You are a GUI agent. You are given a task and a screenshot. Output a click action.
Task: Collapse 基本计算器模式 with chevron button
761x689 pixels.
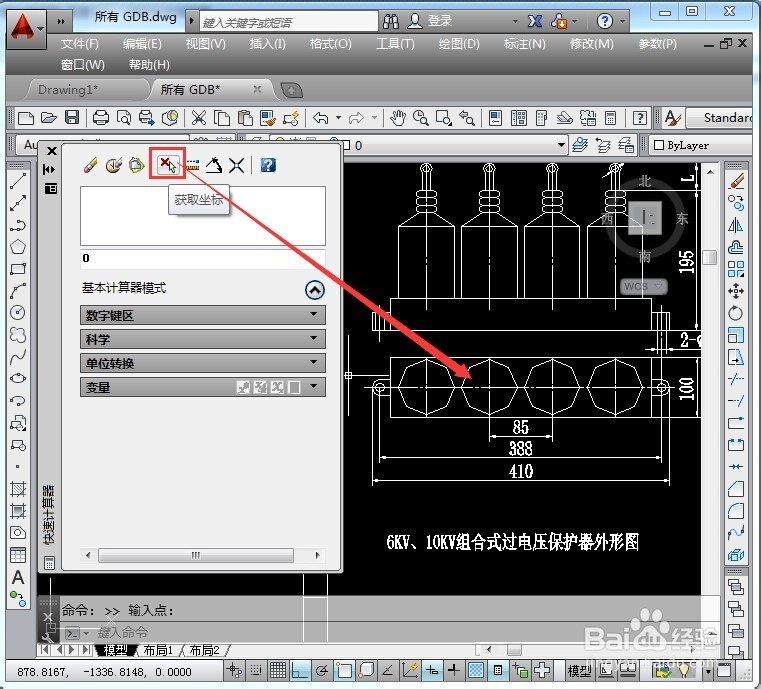[314, 290]
